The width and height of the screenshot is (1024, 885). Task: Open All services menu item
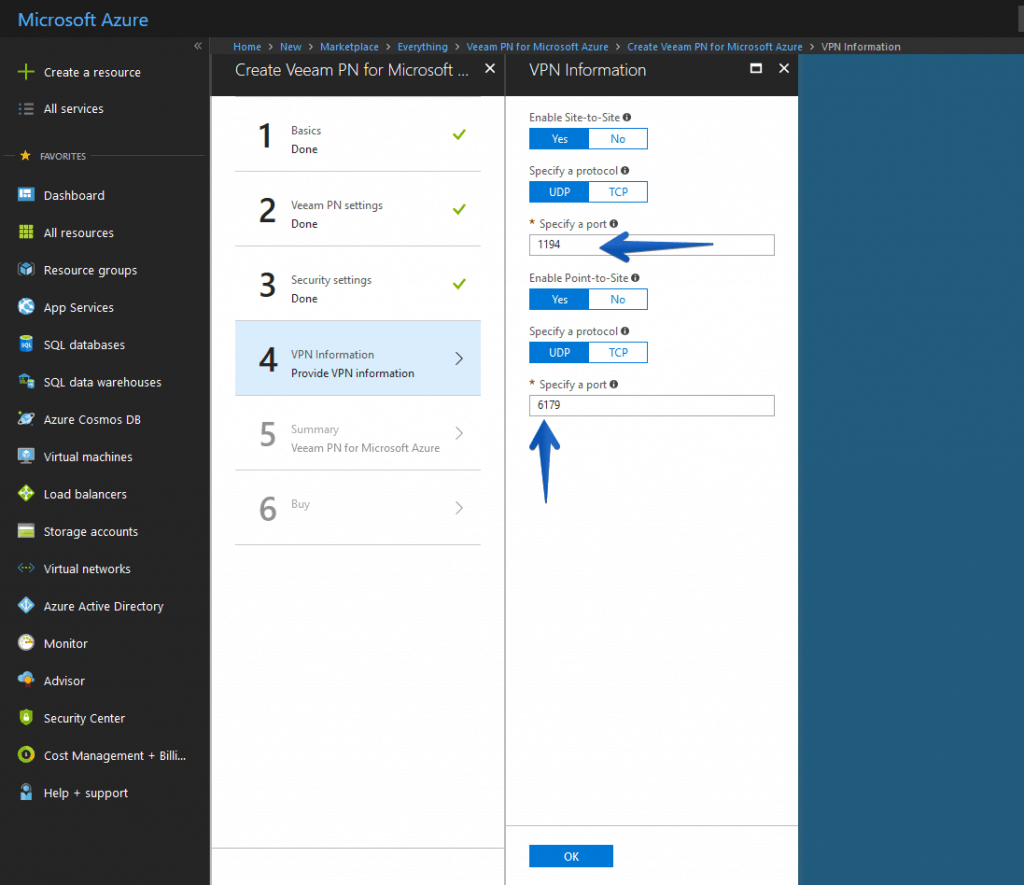coord(73,109)
